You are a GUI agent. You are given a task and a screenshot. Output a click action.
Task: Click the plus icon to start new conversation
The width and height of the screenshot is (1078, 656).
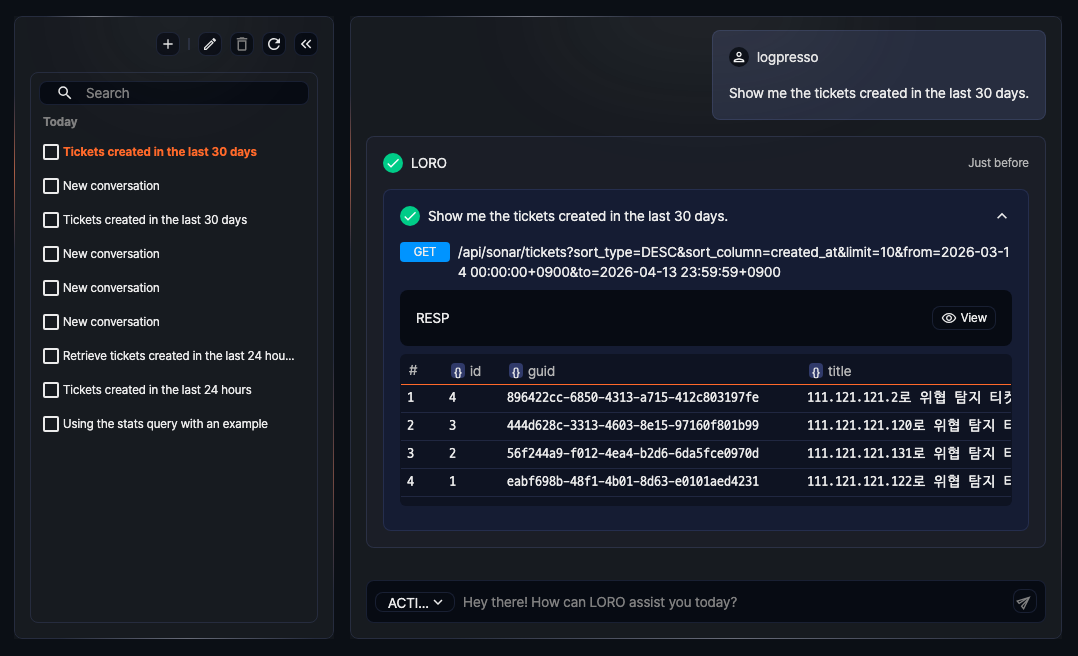tap(168, 44)
